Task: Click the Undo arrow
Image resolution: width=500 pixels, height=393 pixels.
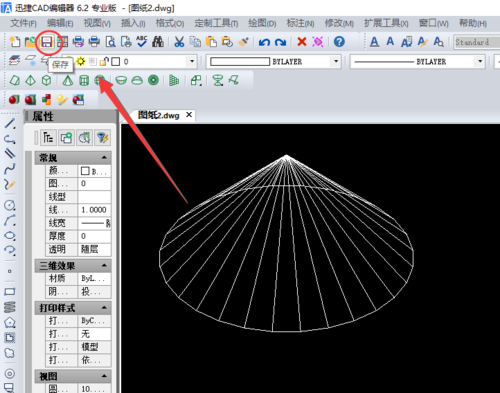Action: point(264,42)
